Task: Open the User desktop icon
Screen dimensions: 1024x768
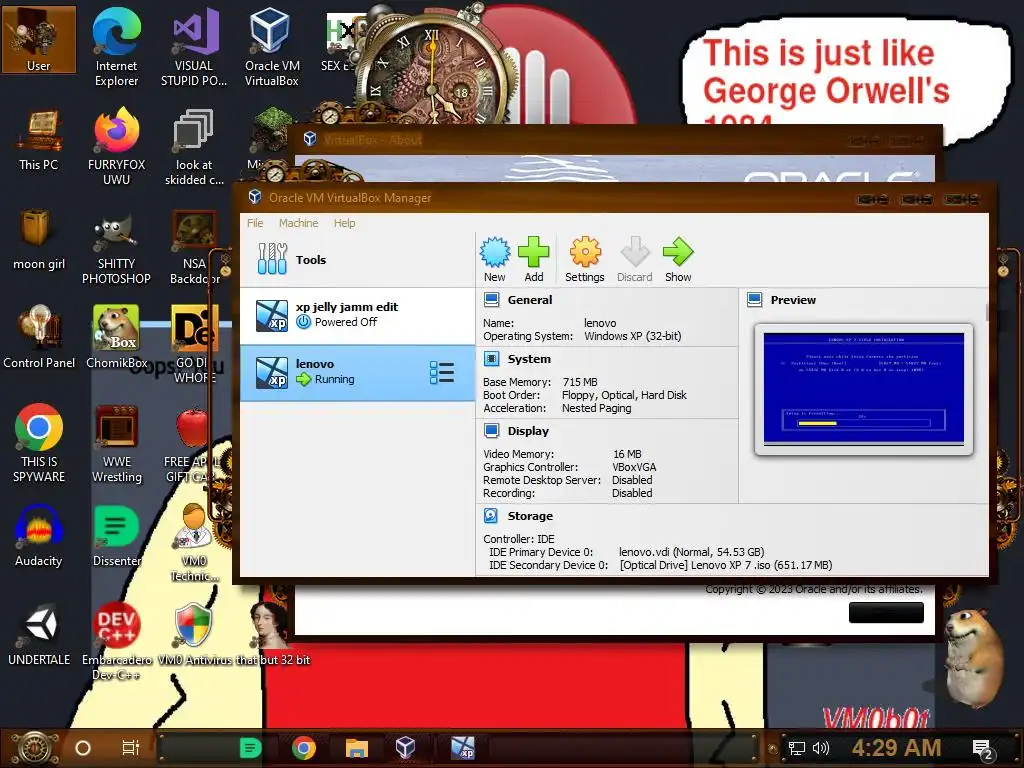Action: click(x=39, y=39)
